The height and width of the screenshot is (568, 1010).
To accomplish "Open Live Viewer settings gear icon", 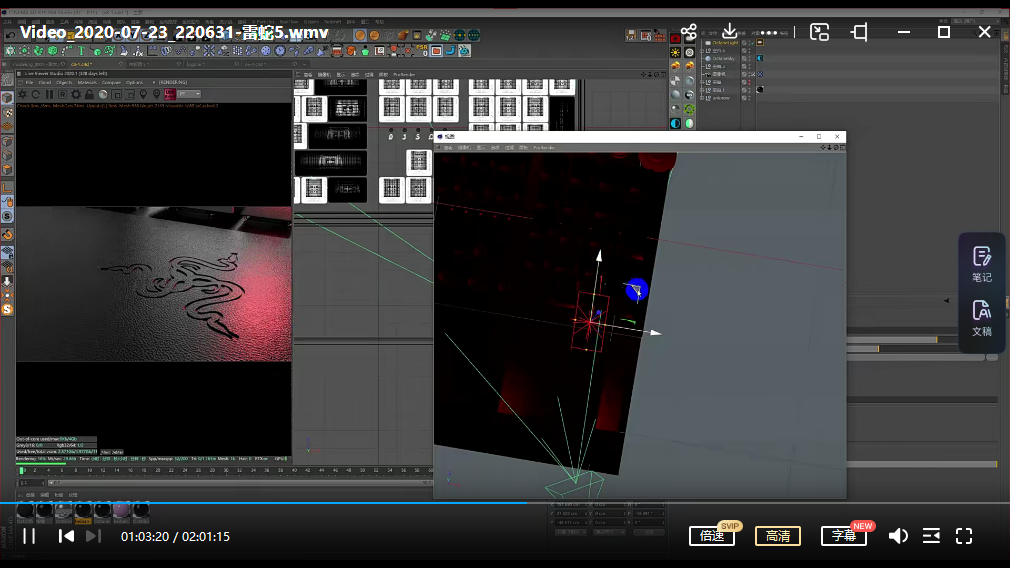I will pyautogui.click(x=76, y=94).
